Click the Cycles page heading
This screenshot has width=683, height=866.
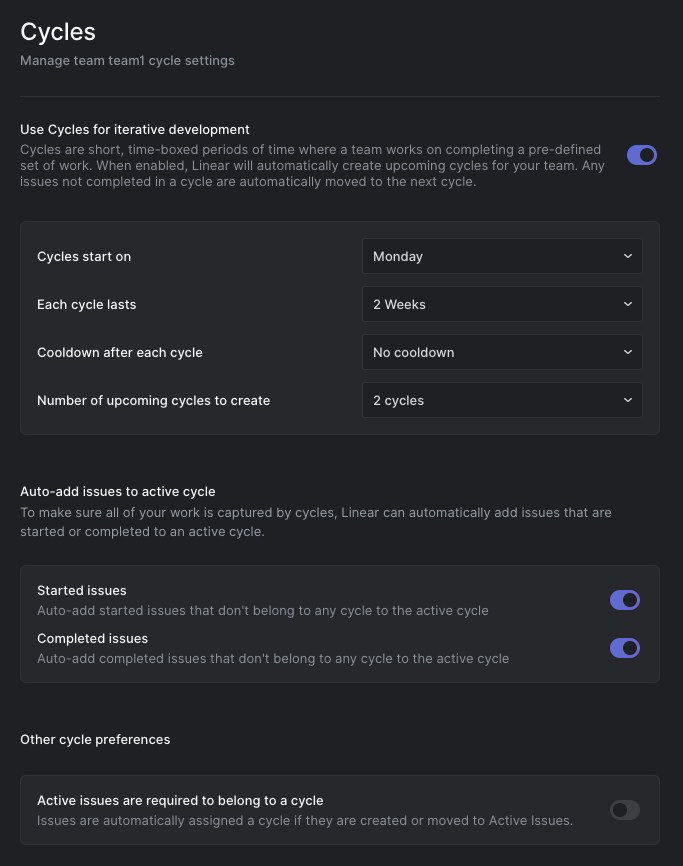click(x=58, y=32)
